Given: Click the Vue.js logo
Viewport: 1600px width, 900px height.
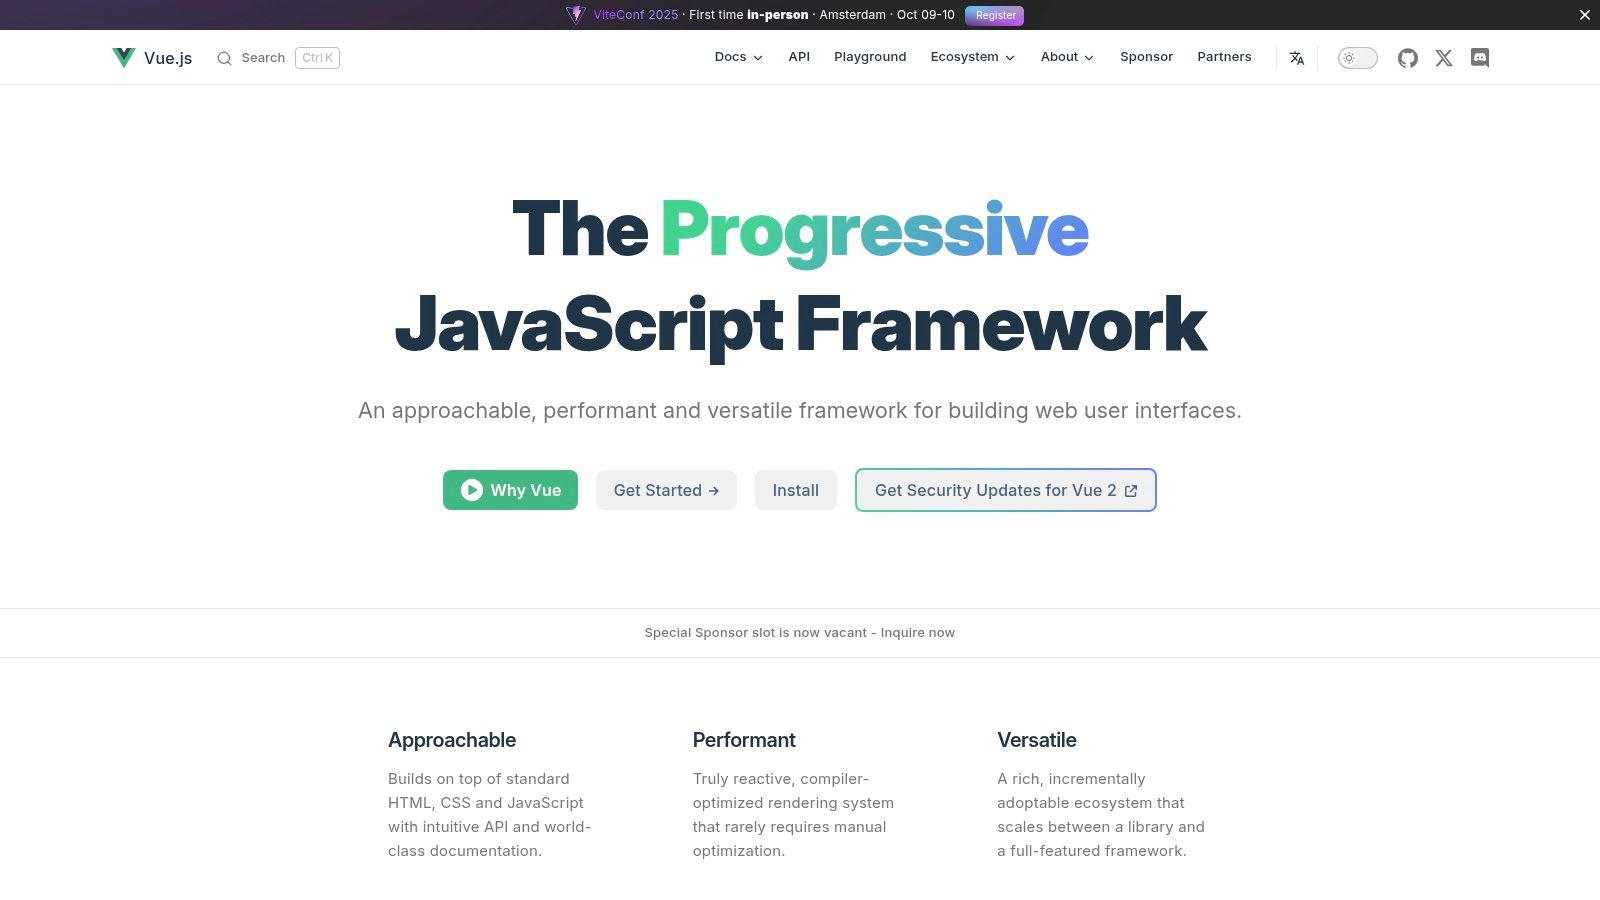Looking at the screenshot, I should click(124, 58).
